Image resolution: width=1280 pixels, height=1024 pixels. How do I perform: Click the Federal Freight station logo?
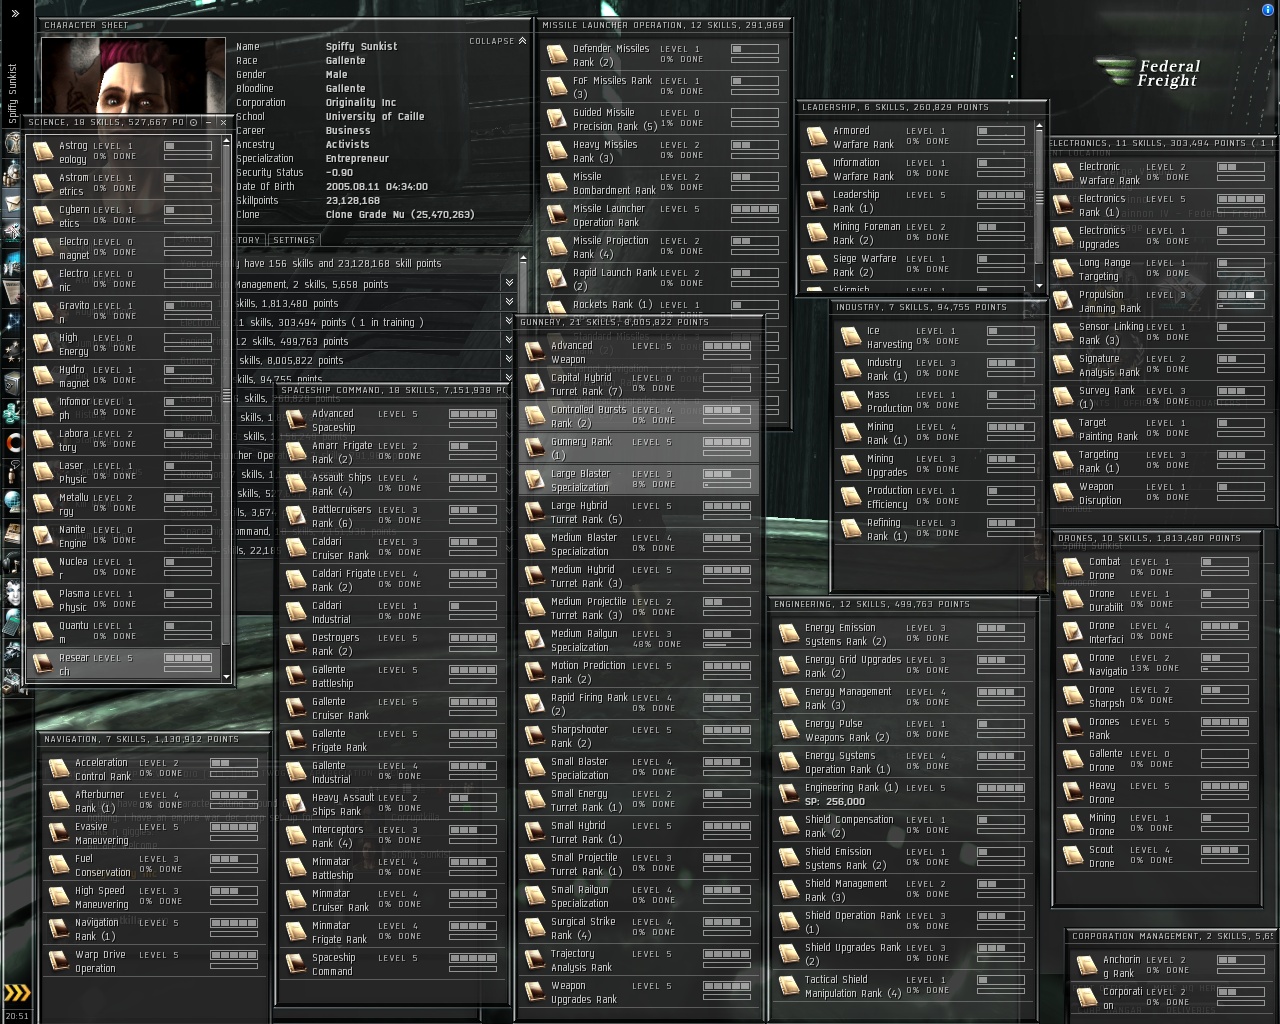[1149, 73]
